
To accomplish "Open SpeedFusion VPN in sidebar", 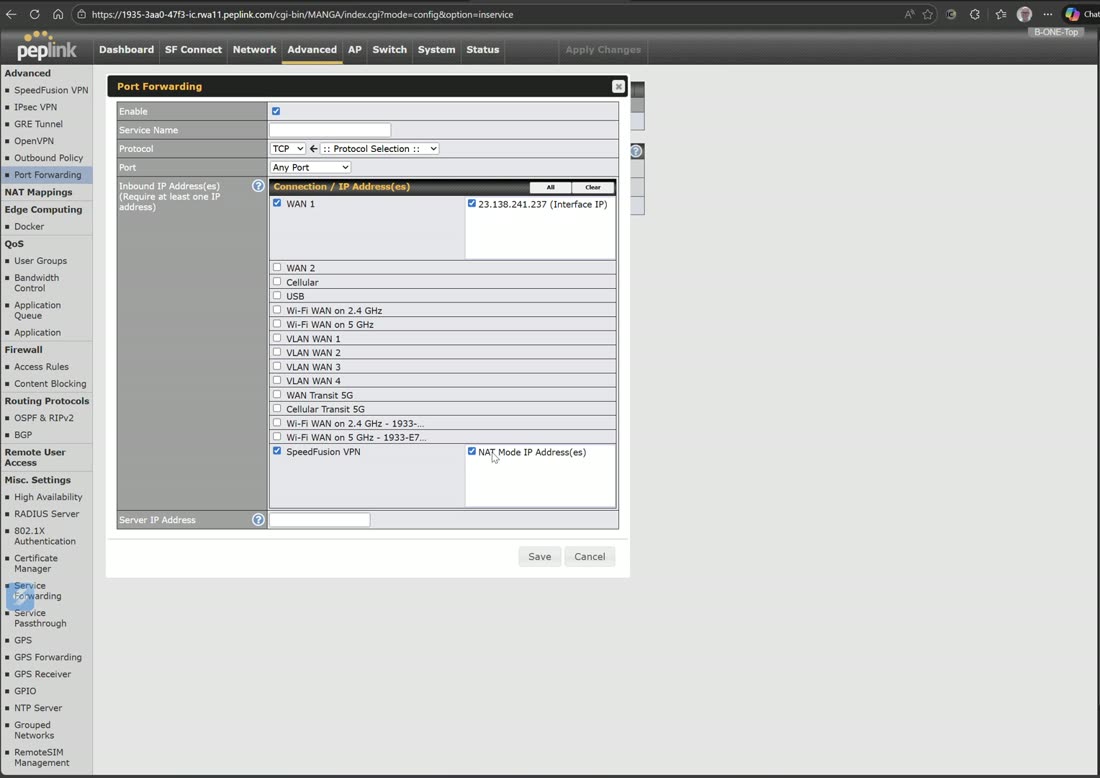I will (x=51, y=90).
